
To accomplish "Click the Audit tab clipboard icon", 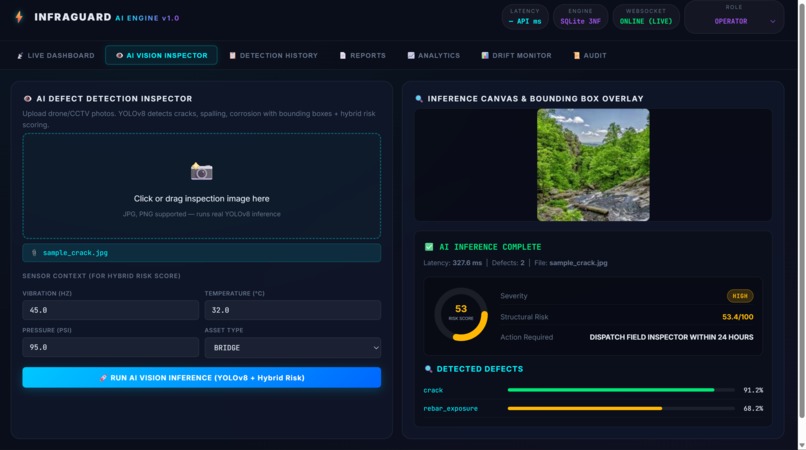I will 576,56.
